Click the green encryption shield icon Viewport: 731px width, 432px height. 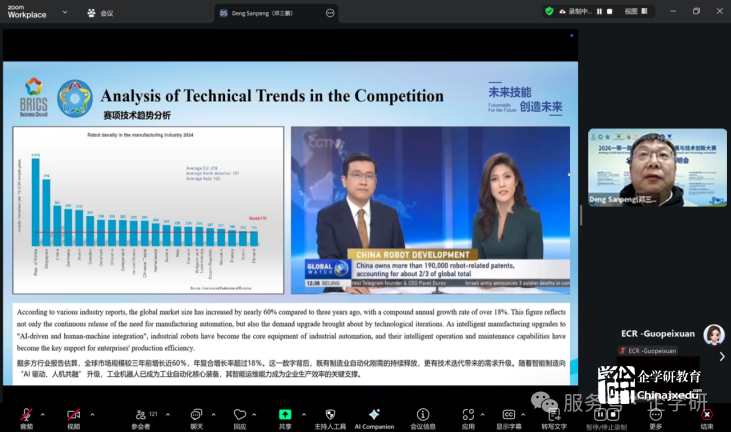(x=549, y=11)
